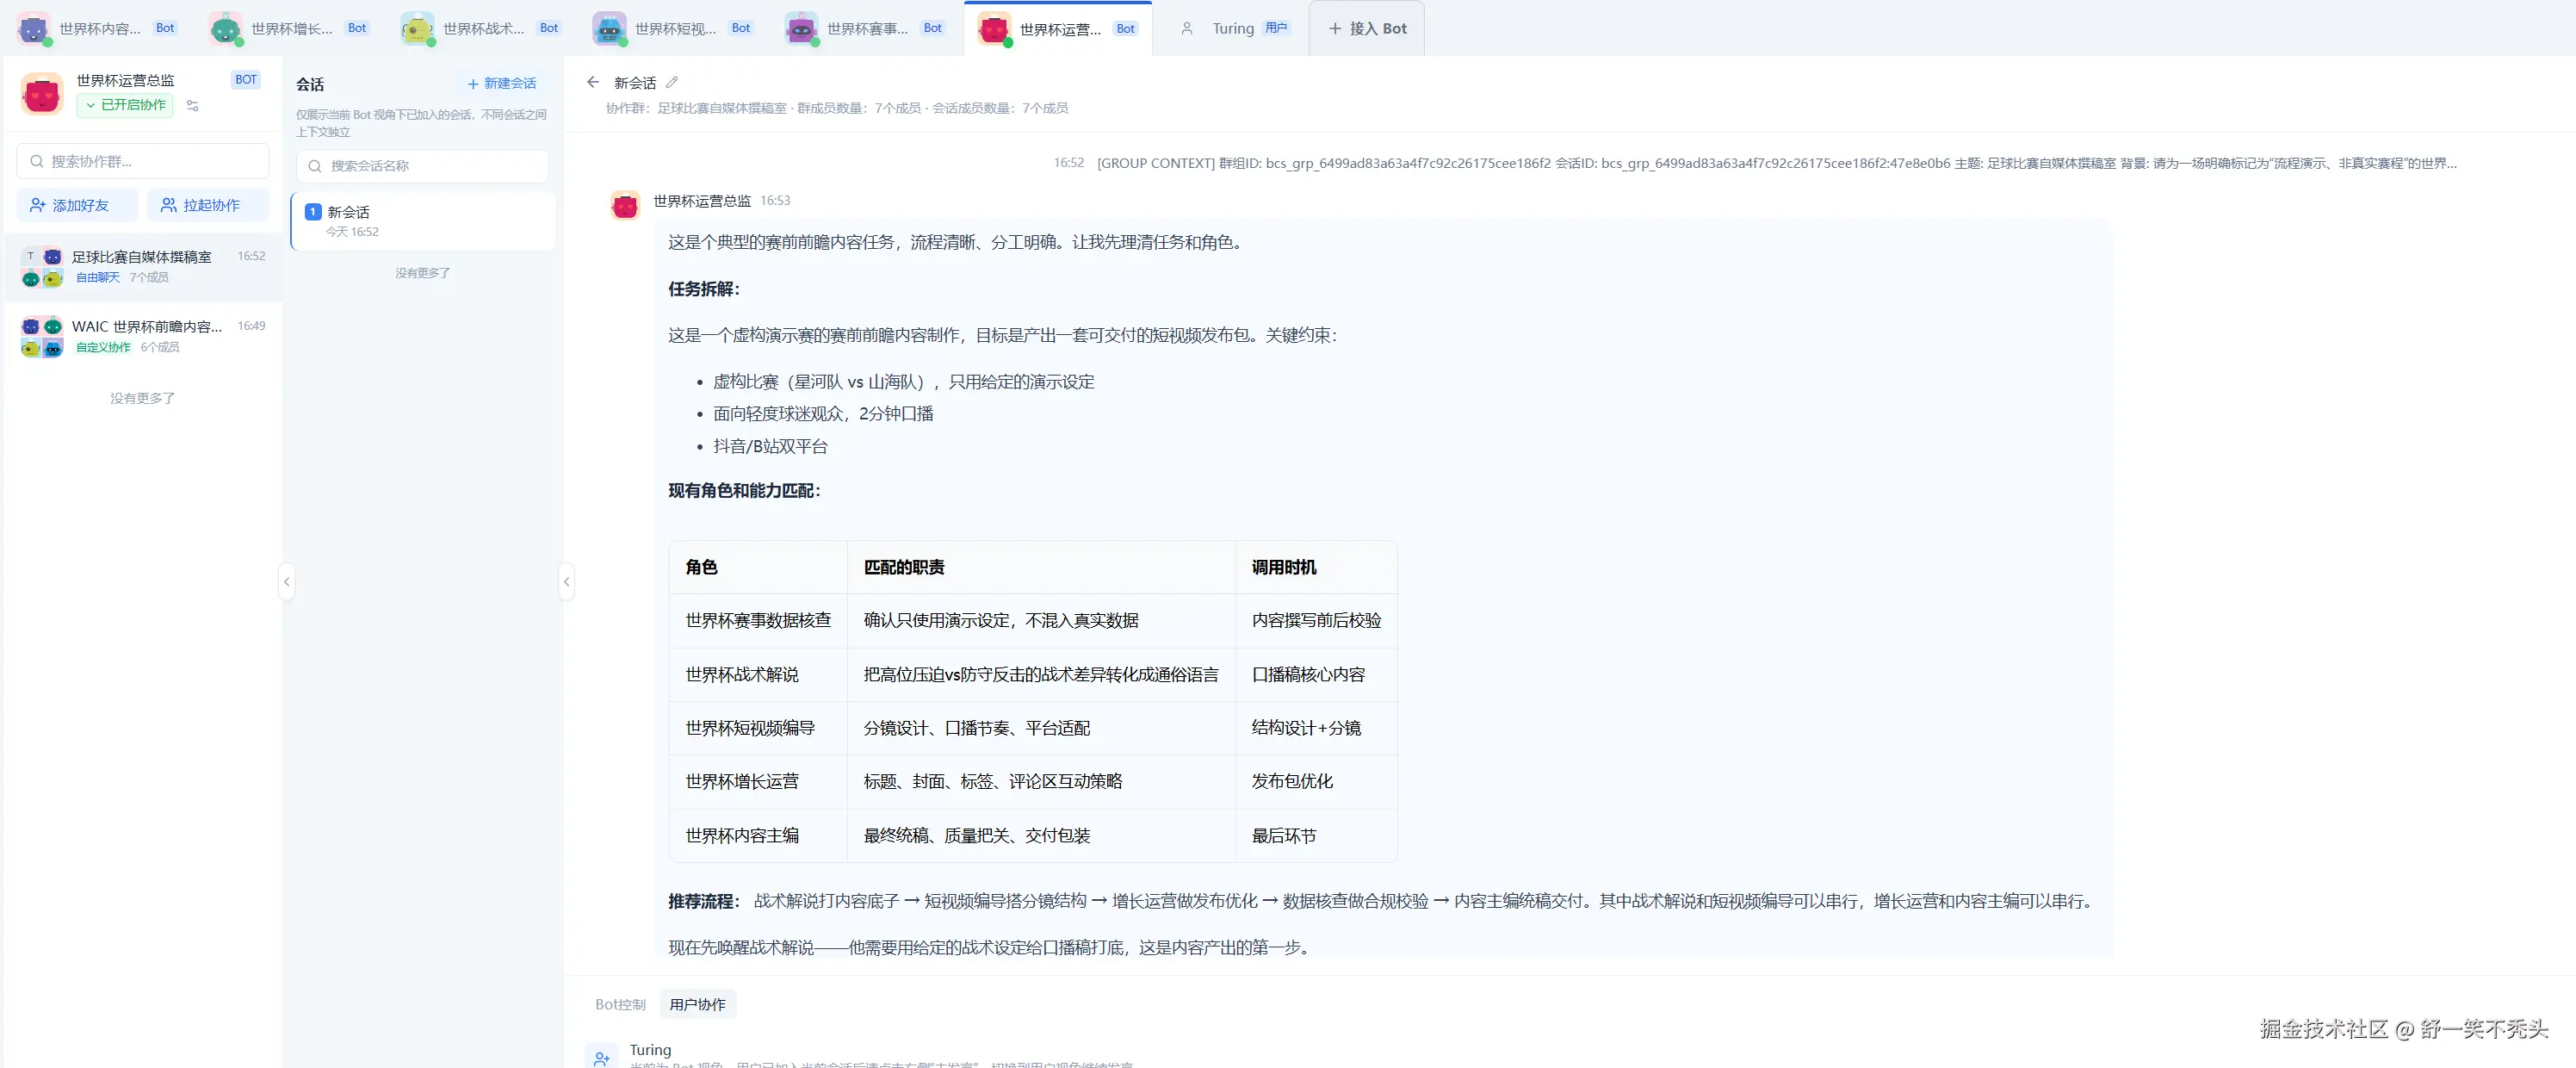2576x1068 pixels.
Task: Switch to the 世界杯战术 bot tab
Action: click(481, 28)
